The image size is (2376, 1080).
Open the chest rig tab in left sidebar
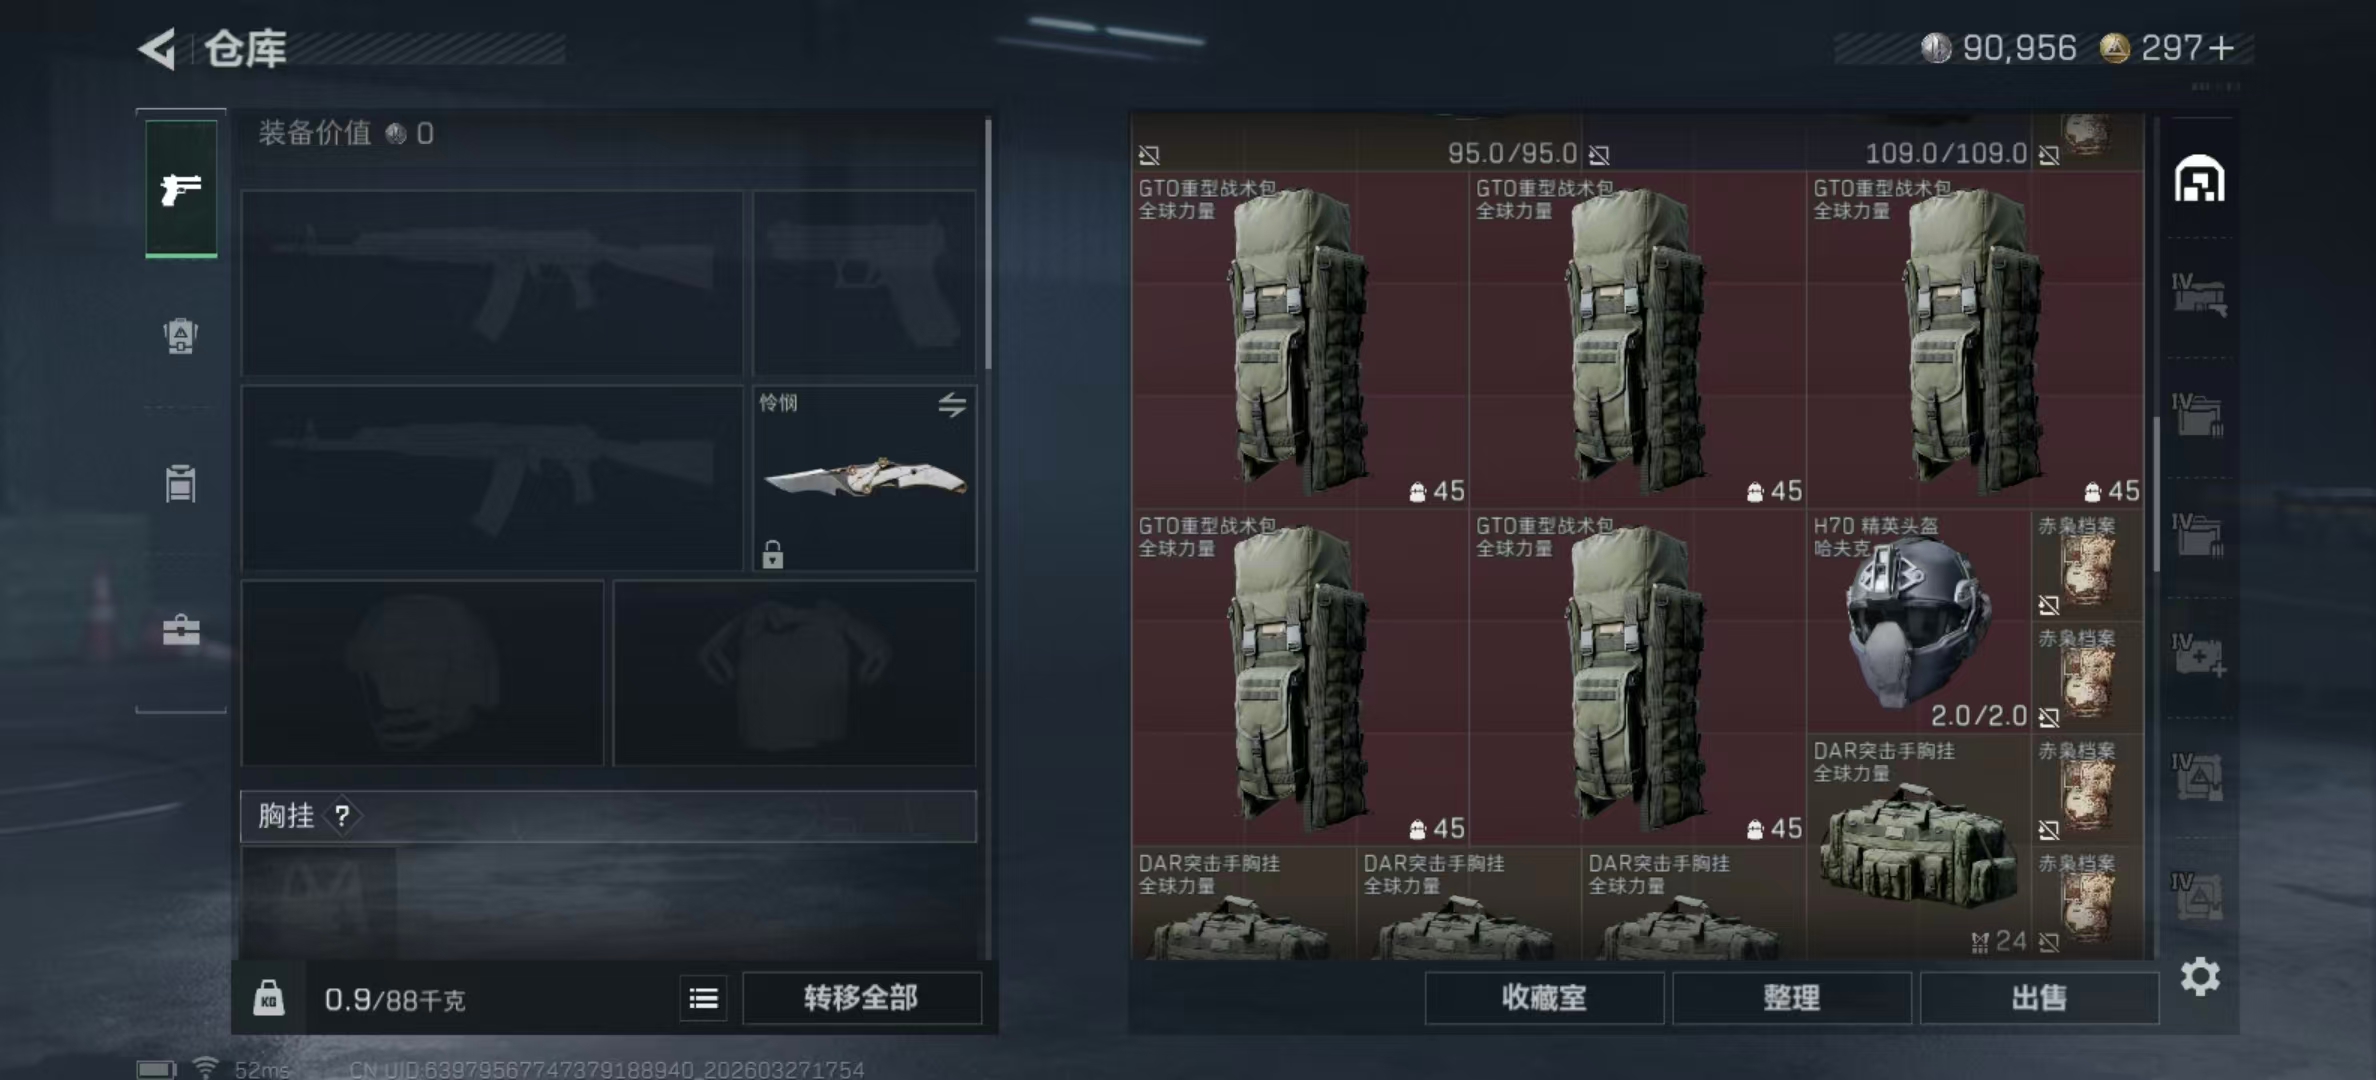(181, 483)
